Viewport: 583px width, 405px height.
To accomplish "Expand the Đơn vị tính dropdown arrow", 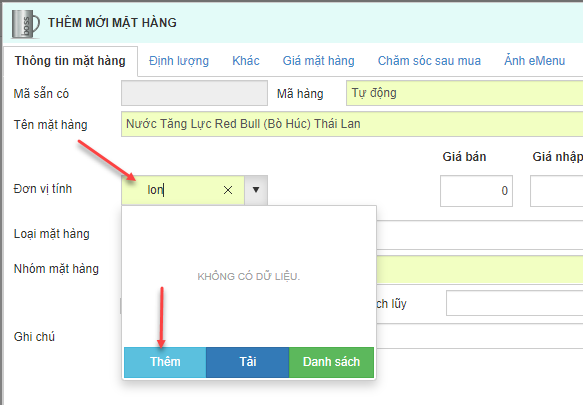I will pos(256,190).
